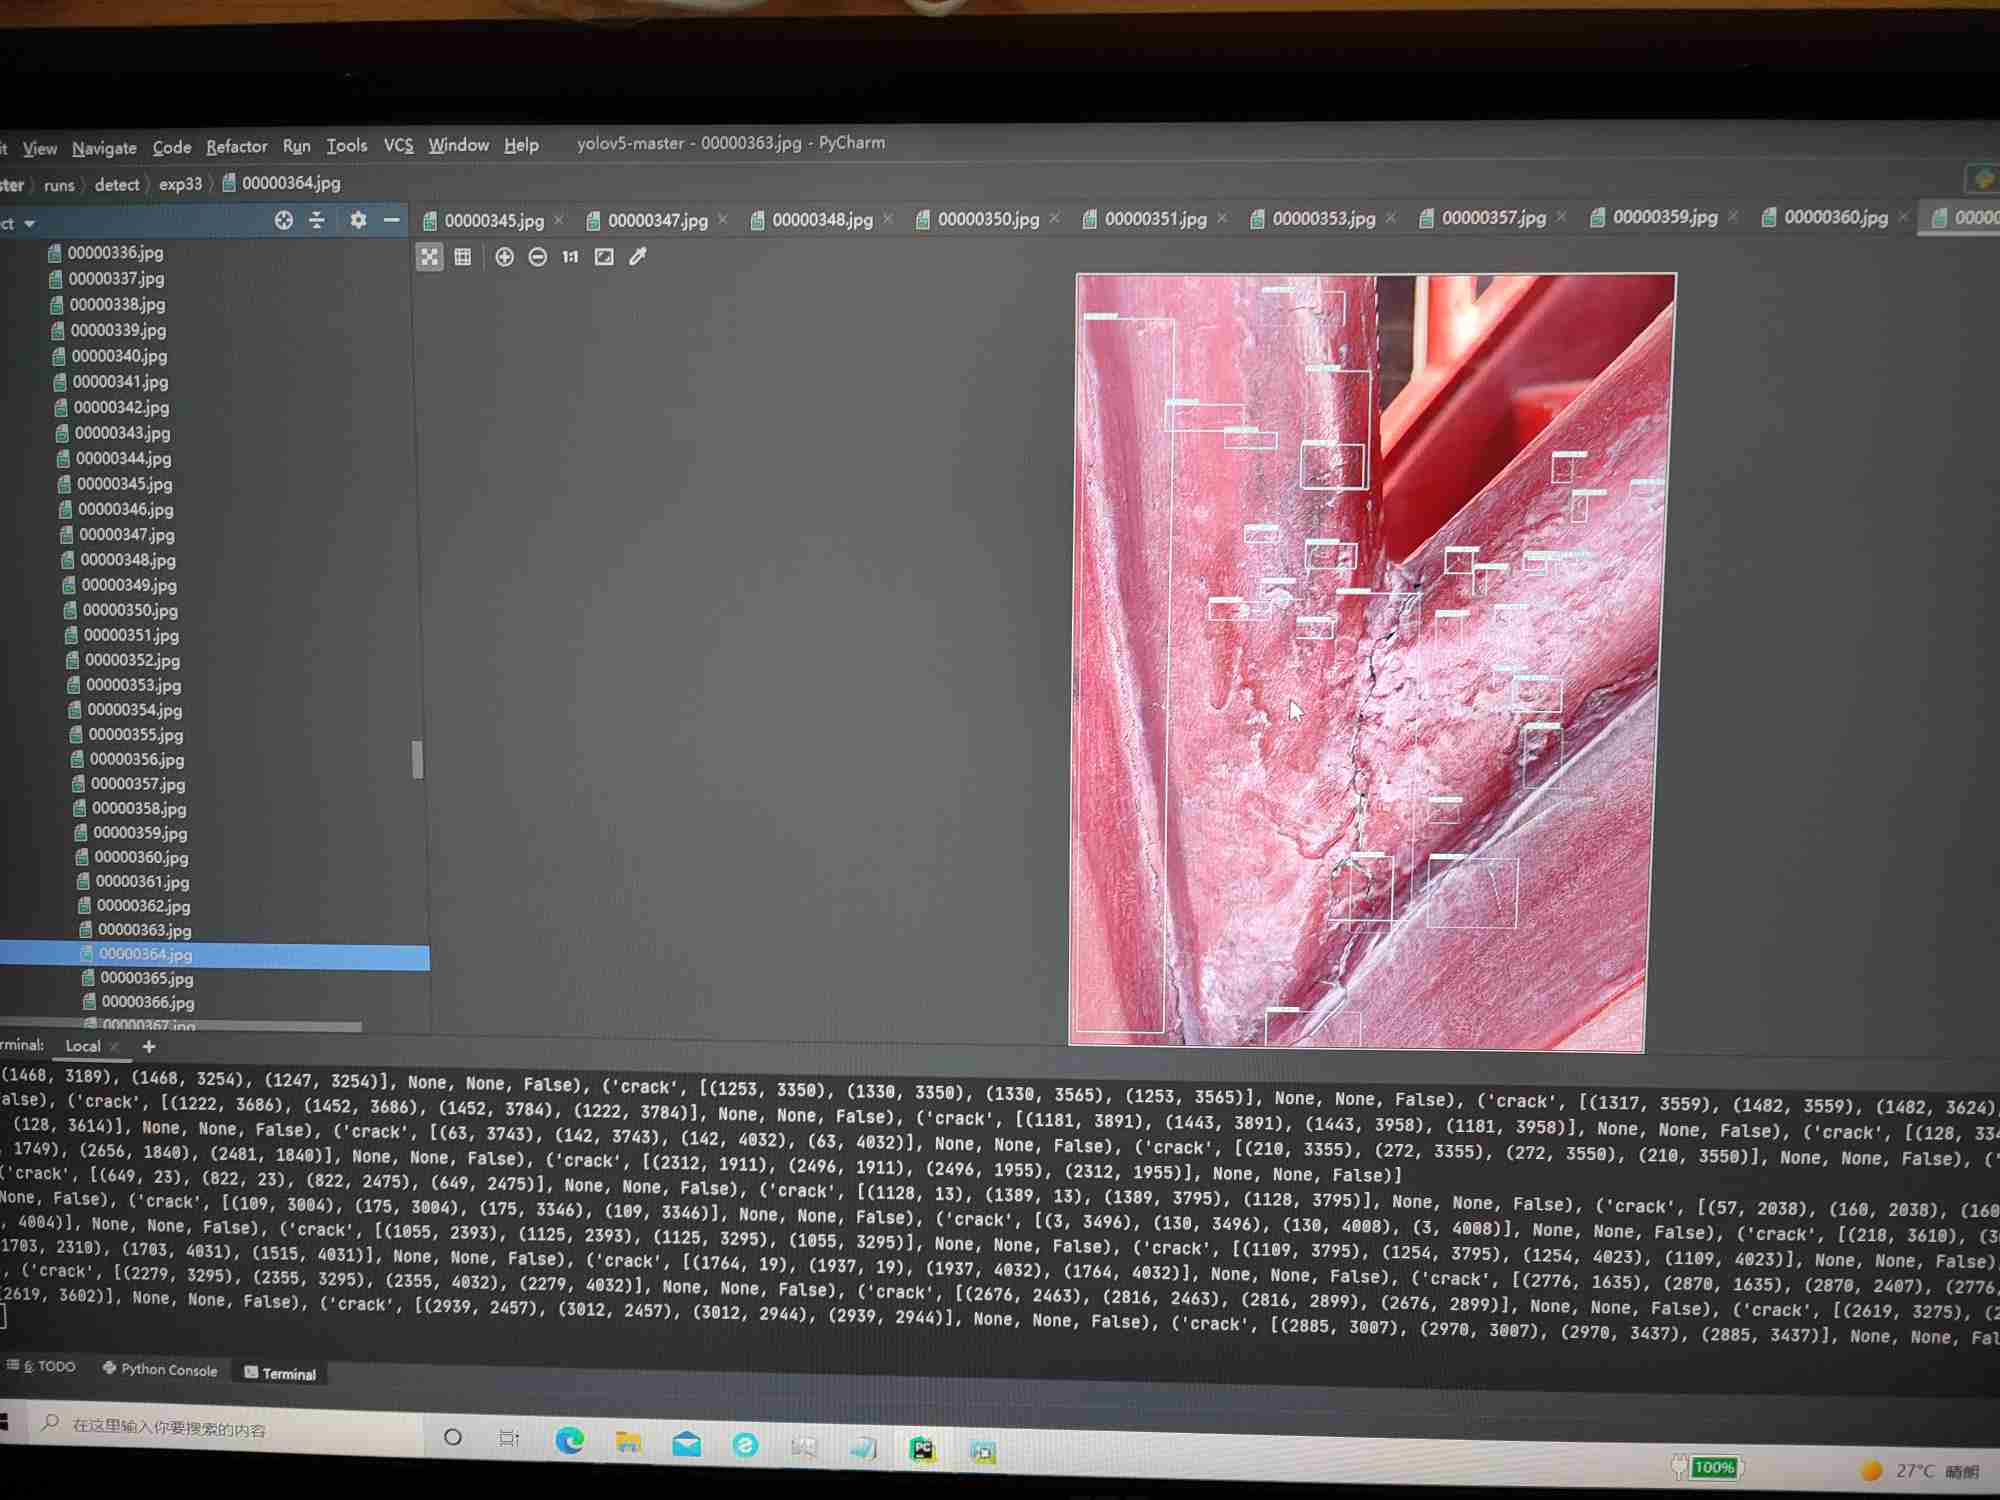This screenshot has width=2000, height=1500.
Task: Select the color picker eyedropper
Action: 638,257
